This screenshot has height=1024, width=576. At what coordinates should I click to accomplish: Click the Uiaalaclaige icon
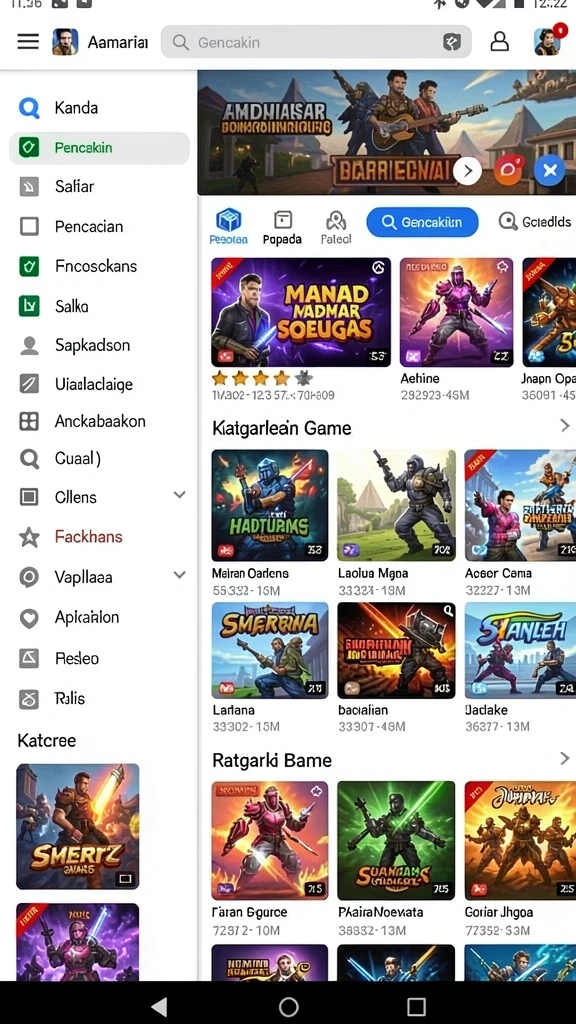[x=29, y=384]
